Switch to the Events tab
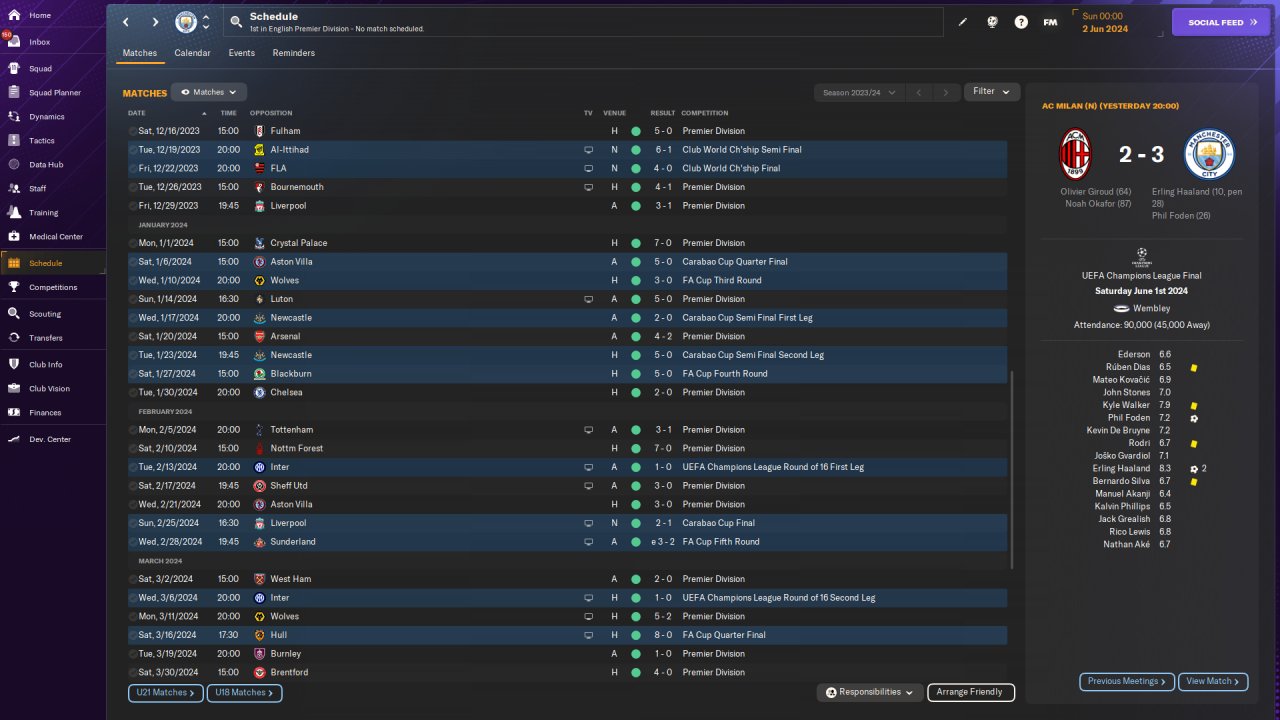 tap(241, 53)
